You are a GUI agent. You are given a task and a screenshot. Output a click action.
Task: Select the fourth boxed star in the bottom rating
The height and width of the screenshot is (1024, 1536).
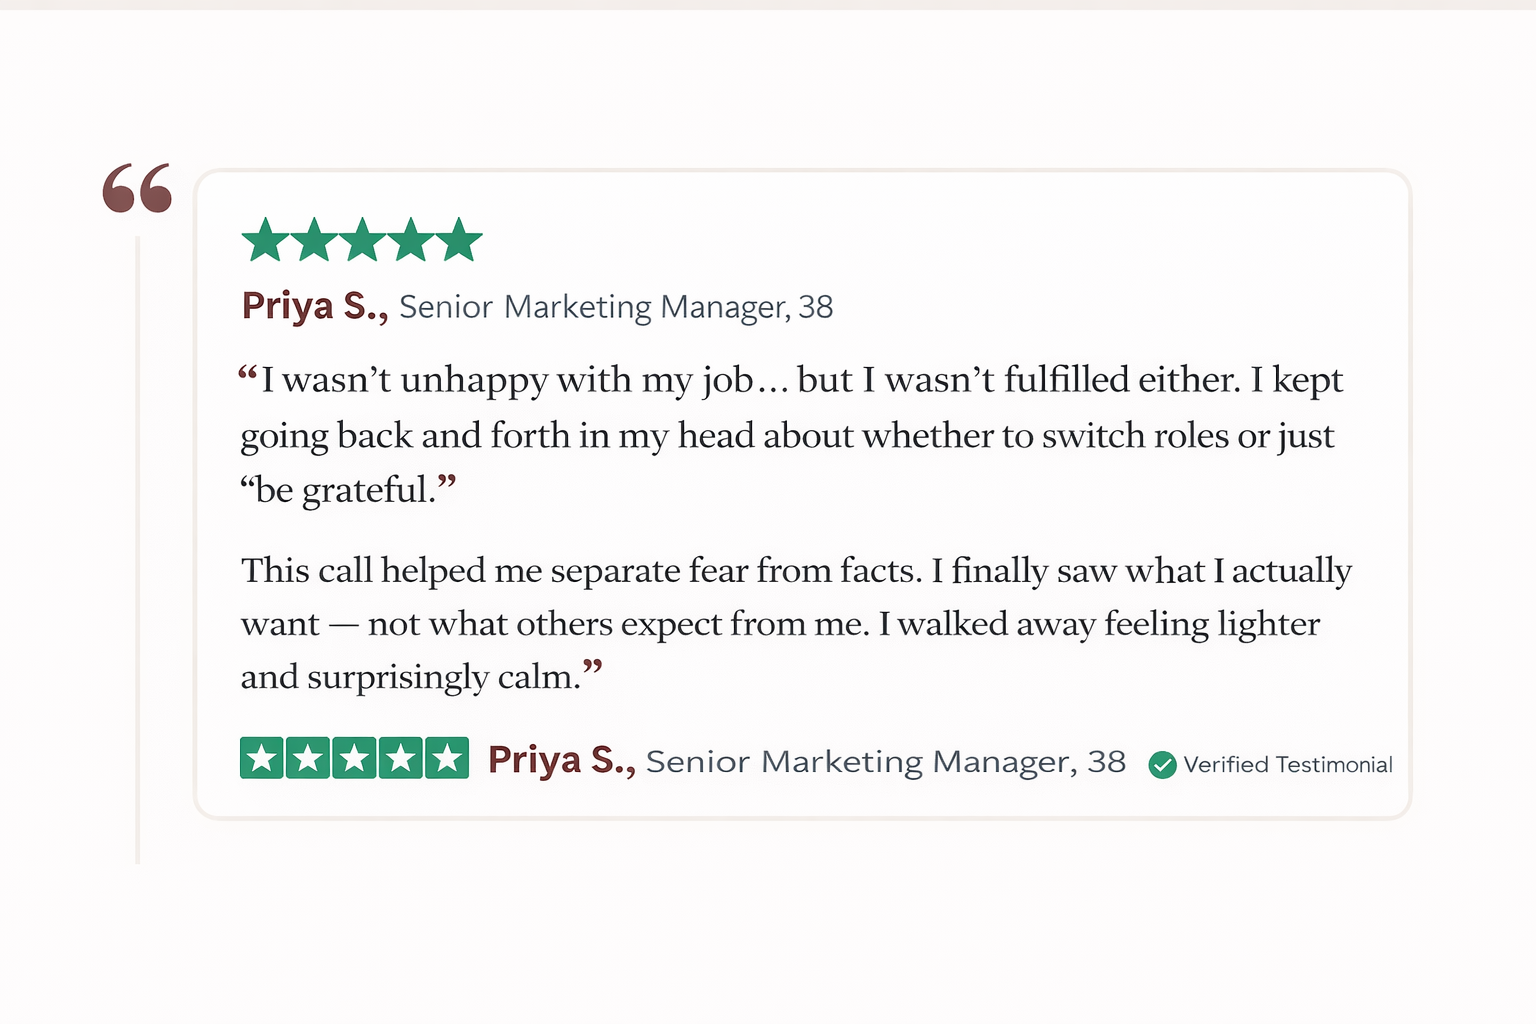(400, 758)
